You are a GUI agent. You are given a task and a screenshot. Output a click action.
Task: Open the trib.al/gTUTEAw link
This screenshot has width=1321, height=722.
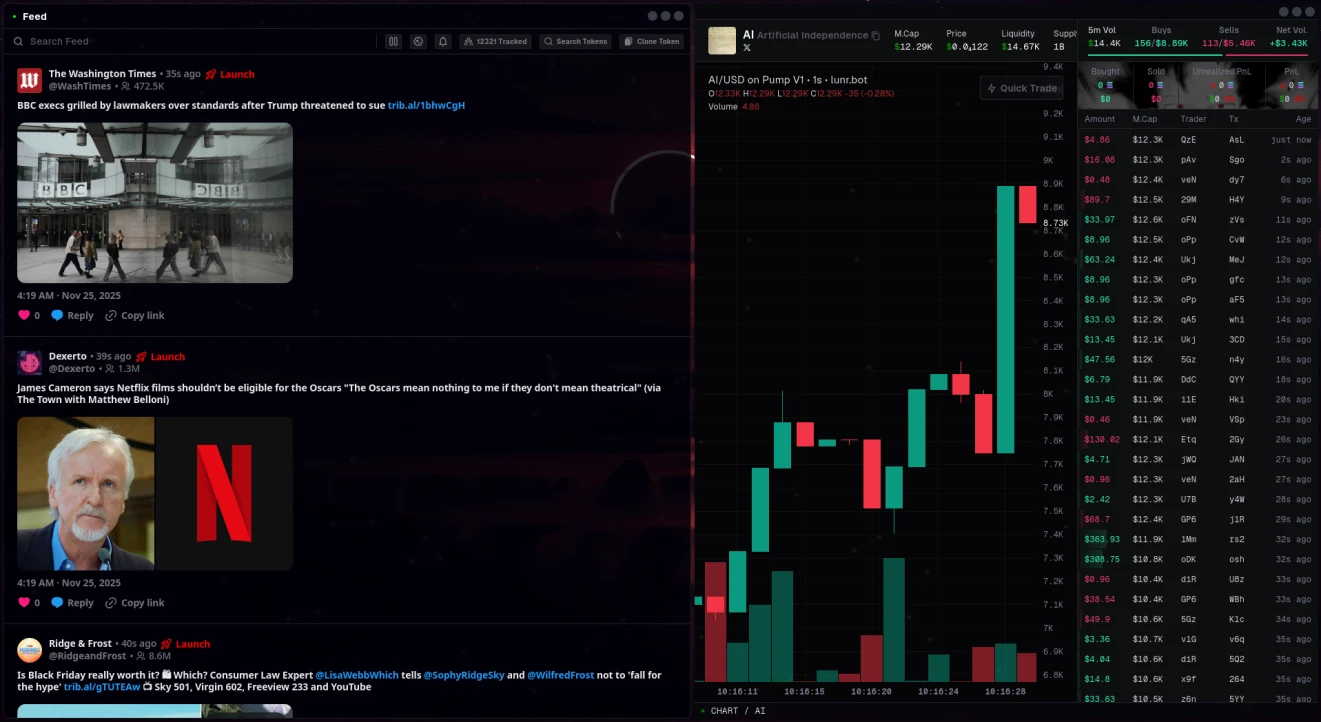pyautogui.click(x=102, y=687)
